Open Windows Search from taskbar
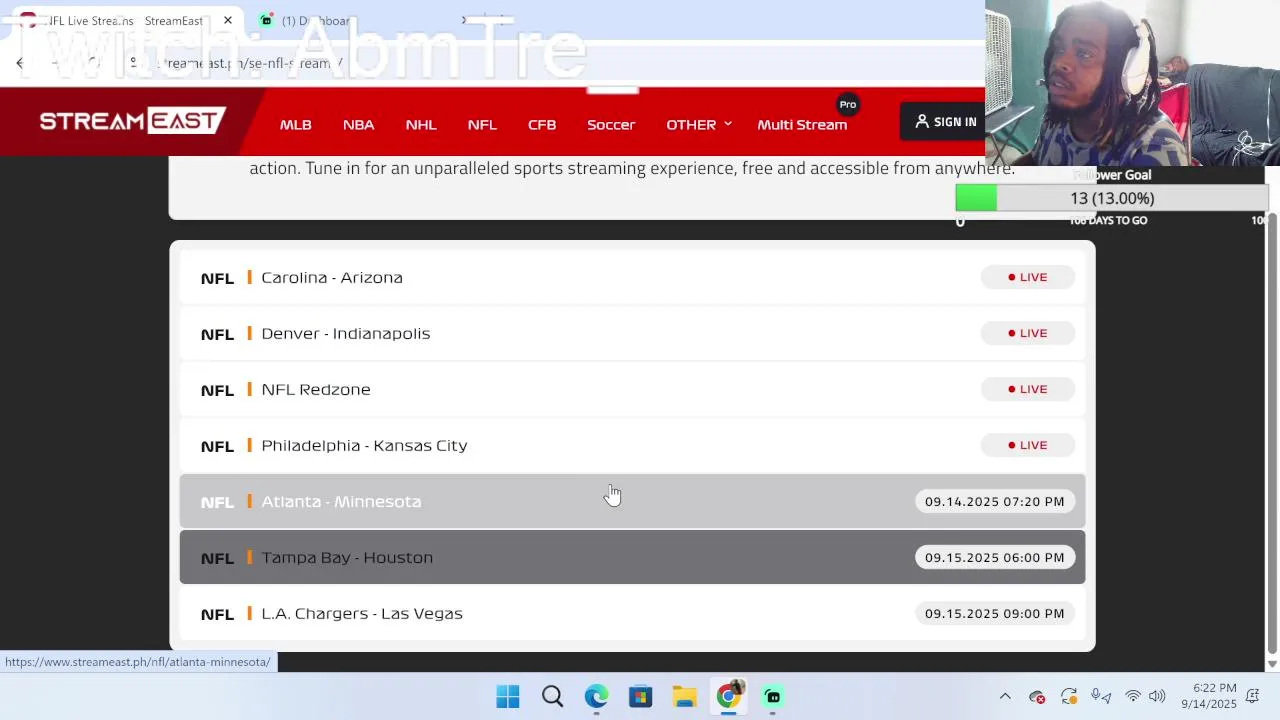The height and width of the screenshot is (720, 1280). (552, 697)
